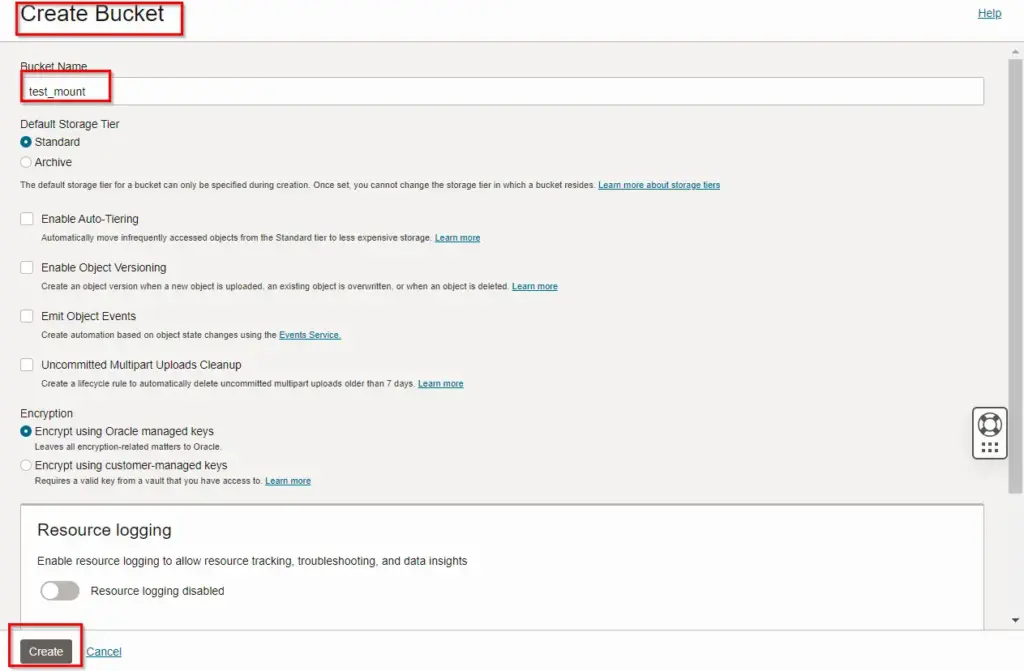
Task: Turn on the Resource logging switch
Action: [60, 591]
